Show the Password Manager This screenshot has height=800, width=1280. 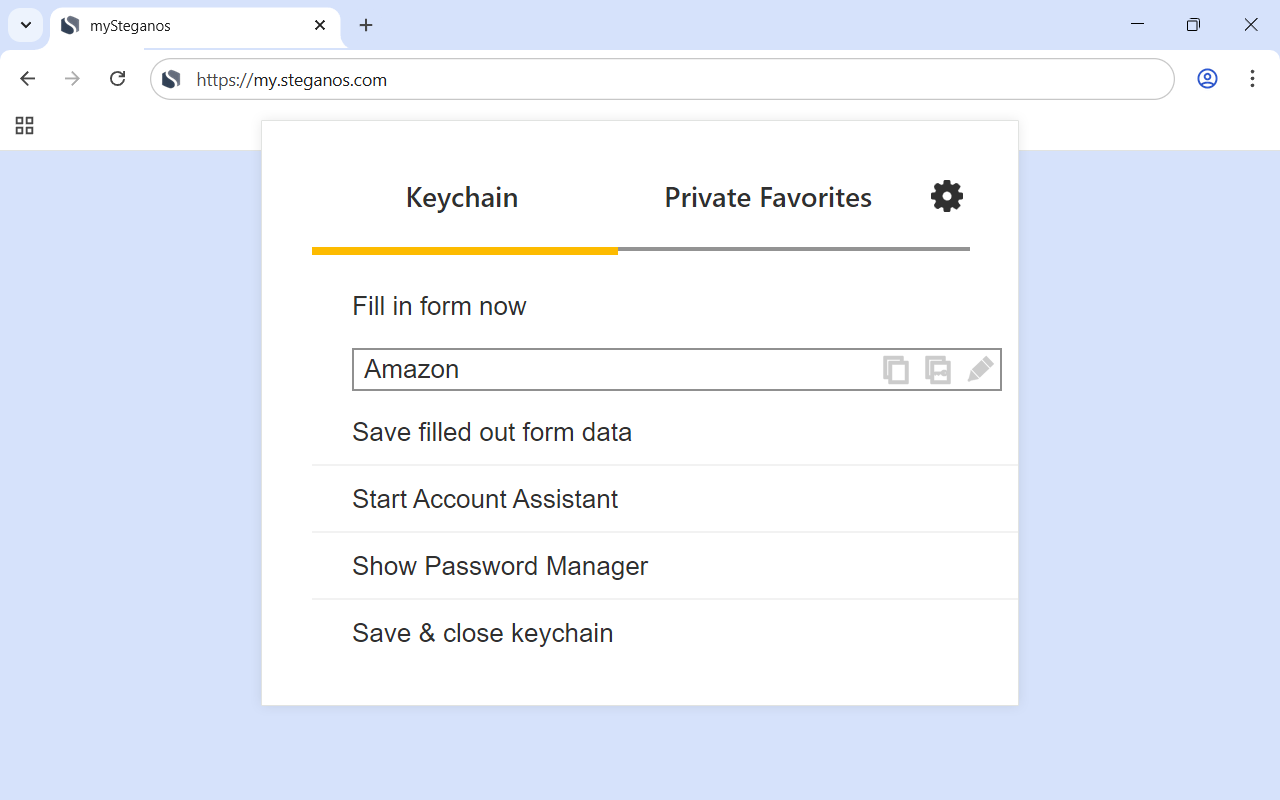pyautogui.click(x=500, y=566)
